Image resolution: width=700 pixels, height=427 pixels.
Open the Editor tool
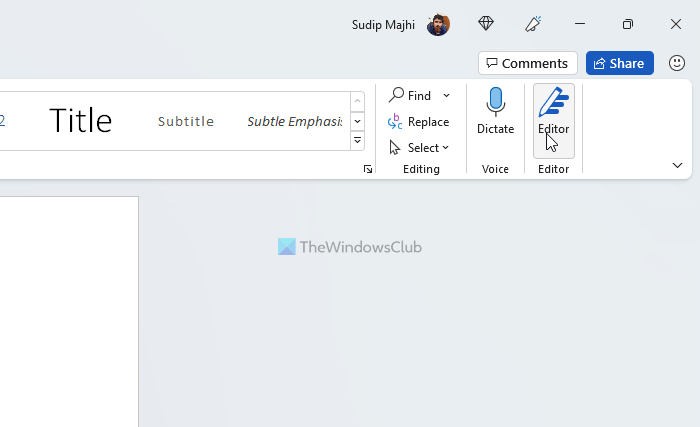click(x=553, y=111)
